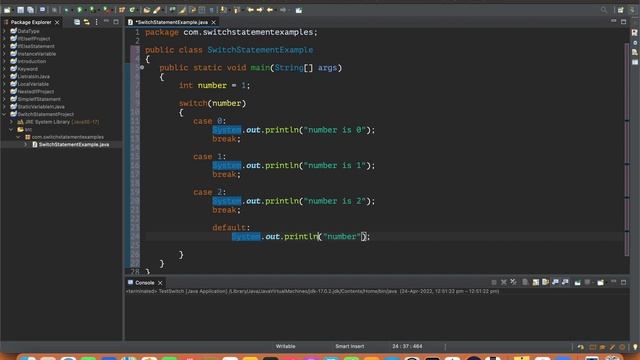The height and width of the screenshot is (360, 640).
Task: Toggle Pin Console button
Action: 578,282
